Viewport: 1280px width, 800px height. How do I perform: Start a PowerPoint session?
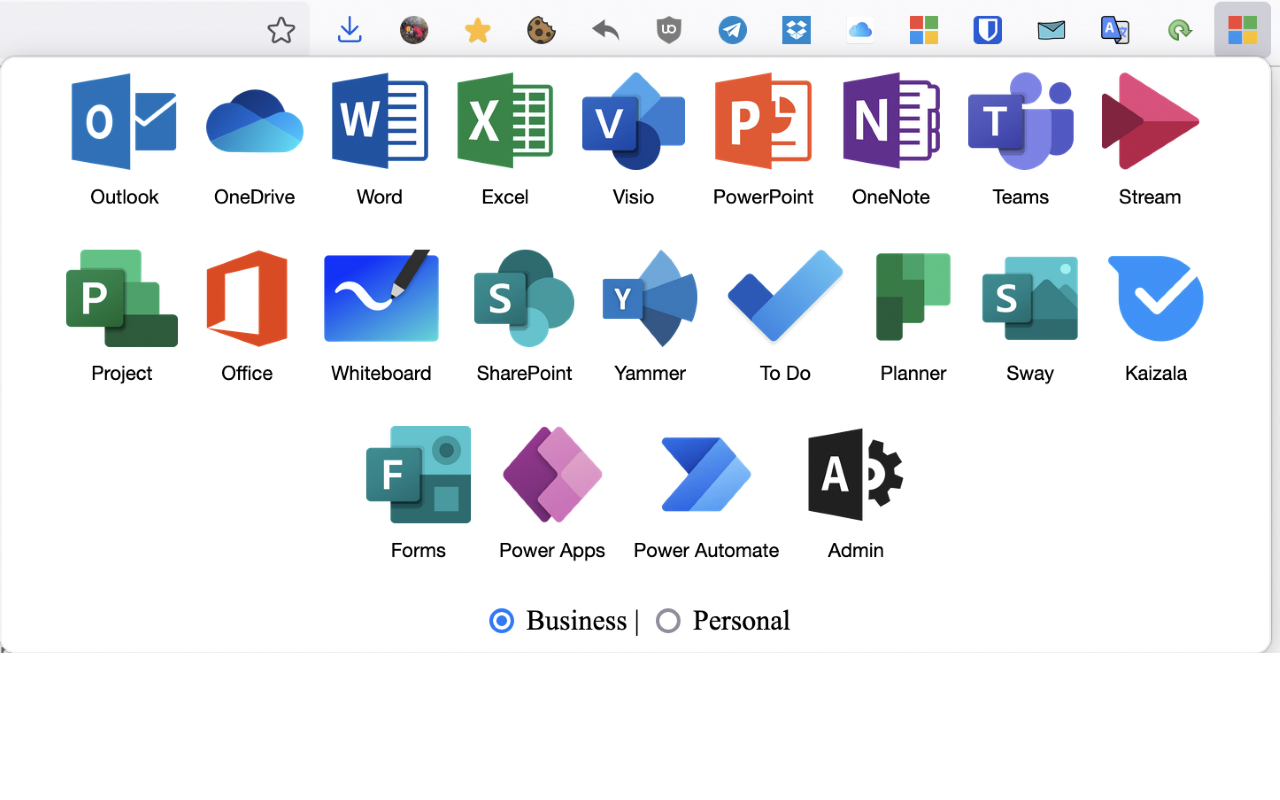pos(763,120)
